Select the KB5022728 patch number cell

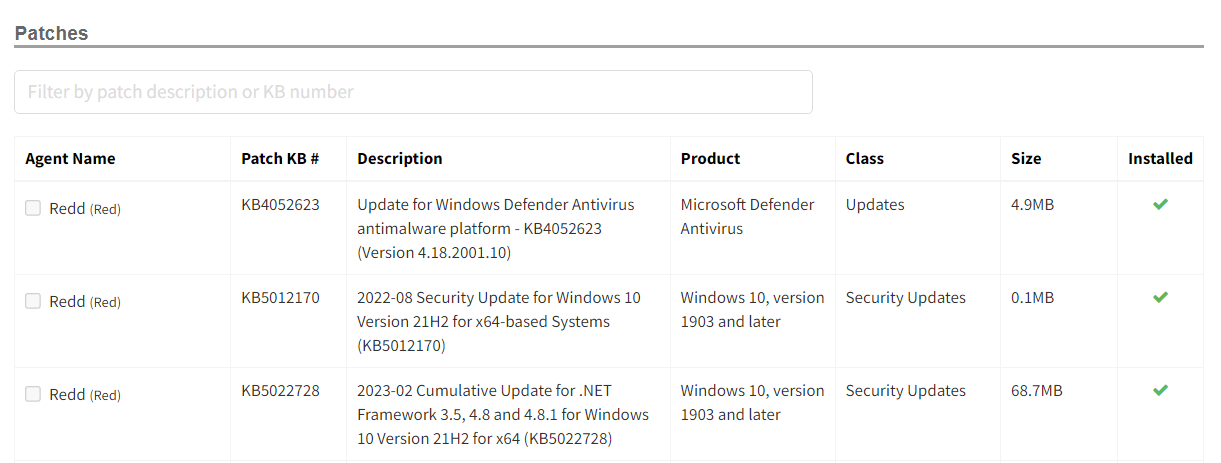click(281, 390)
